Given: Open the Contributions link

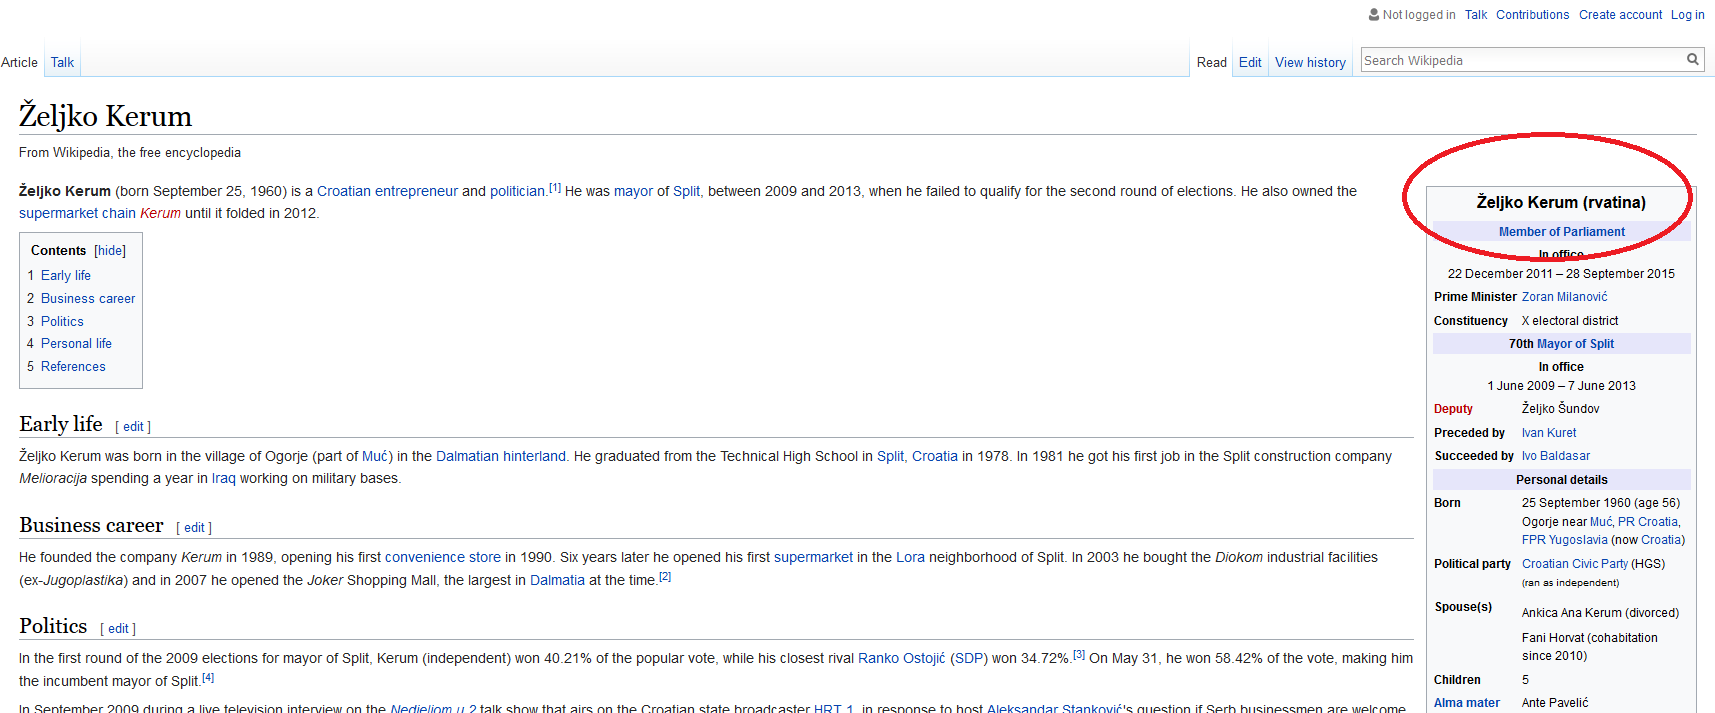Looking at the screenshot, I should click(1532, 15).
